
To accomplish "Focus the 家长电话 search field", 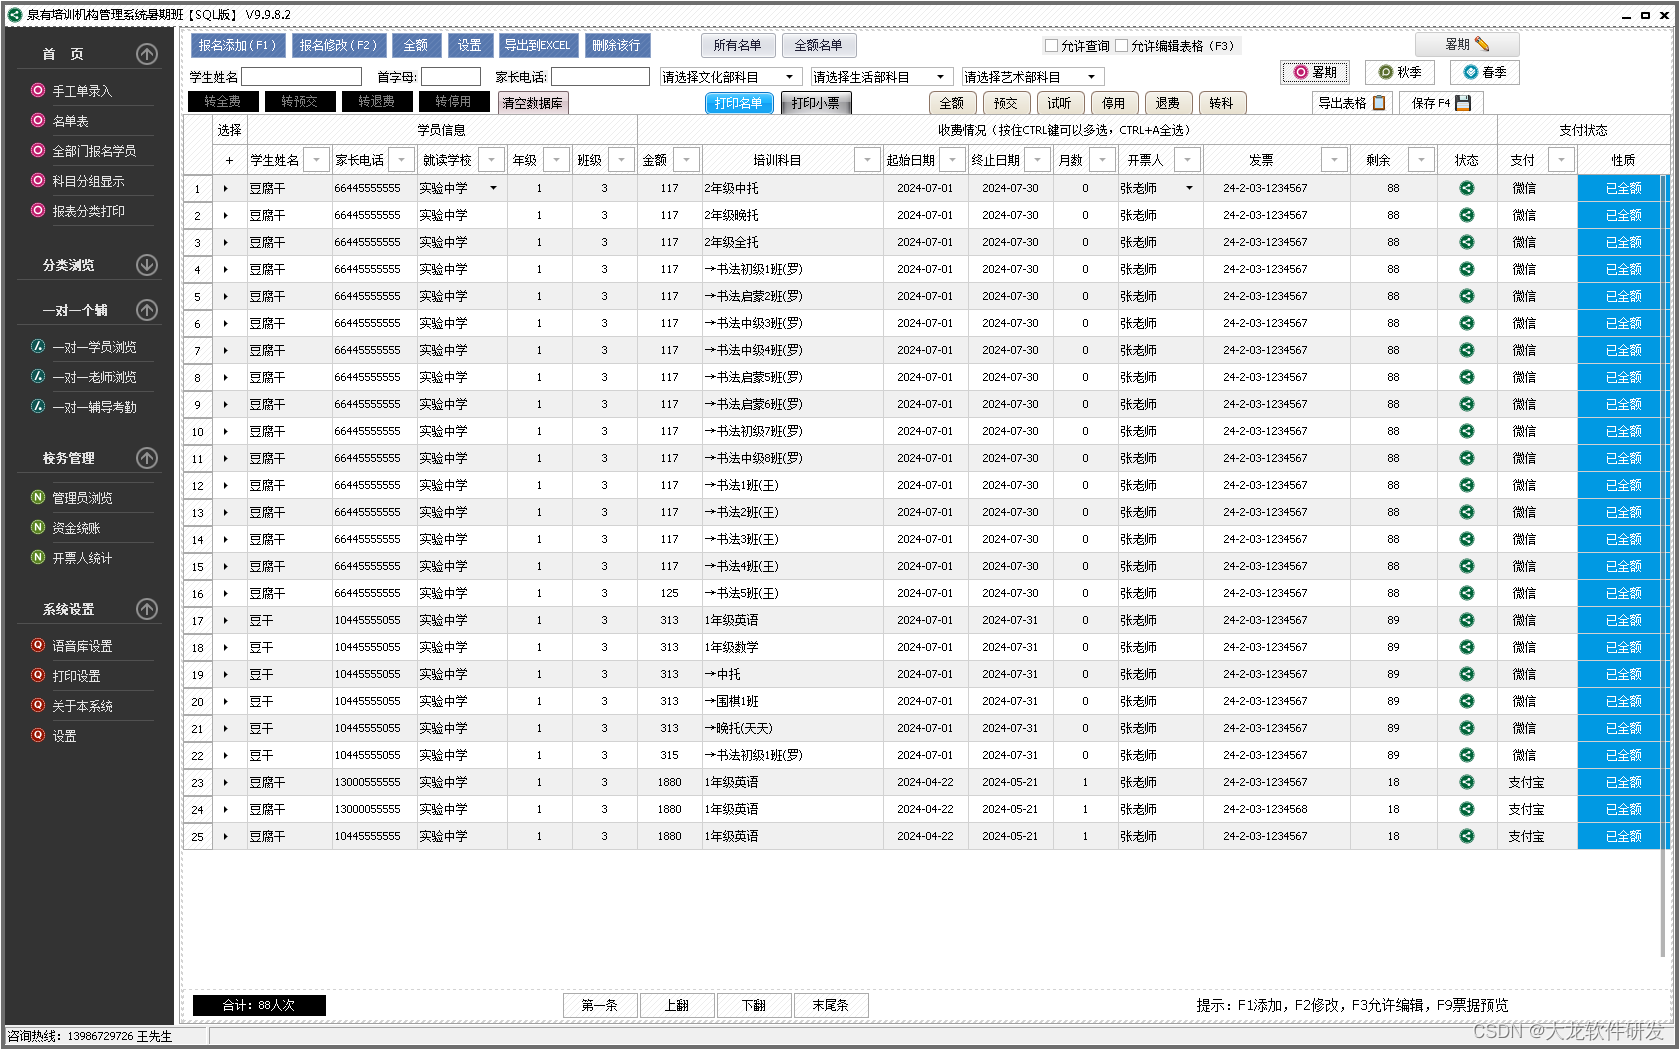I will tap(600, 77).
